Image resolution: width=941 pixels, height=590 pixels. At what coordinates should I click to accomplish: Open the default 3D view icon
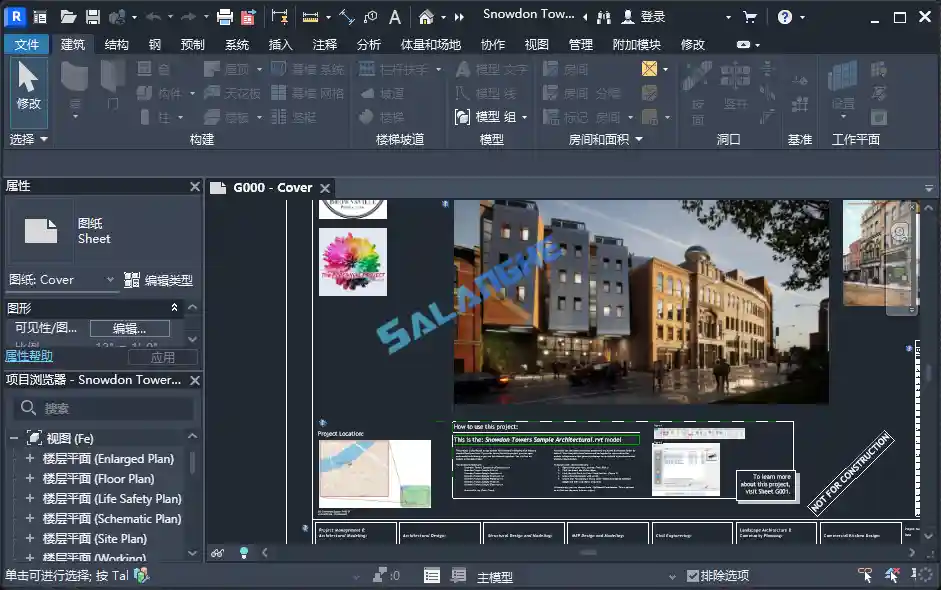pos(425,17)
